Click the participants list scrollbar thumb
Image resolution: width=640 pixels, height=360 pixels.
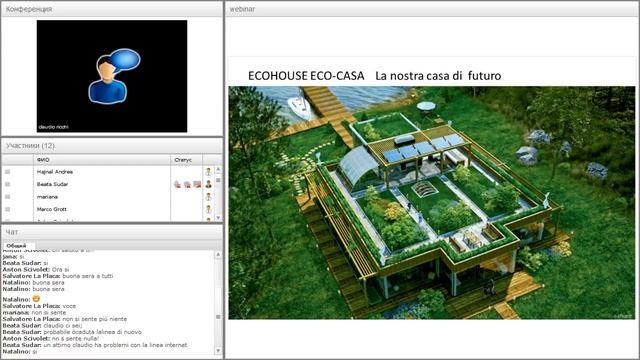tap(218, 180)
